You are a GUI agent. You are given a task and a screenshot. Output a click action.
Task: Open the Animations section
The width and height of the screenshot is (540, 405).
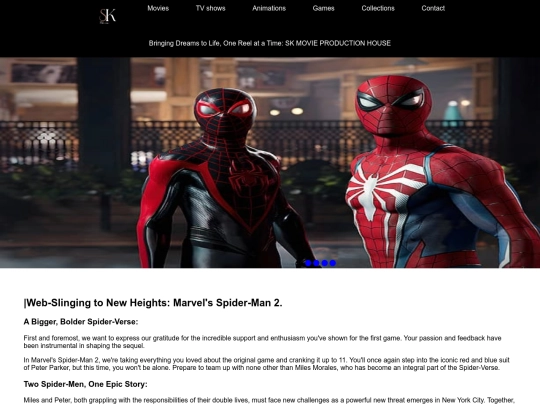[269, 8]
